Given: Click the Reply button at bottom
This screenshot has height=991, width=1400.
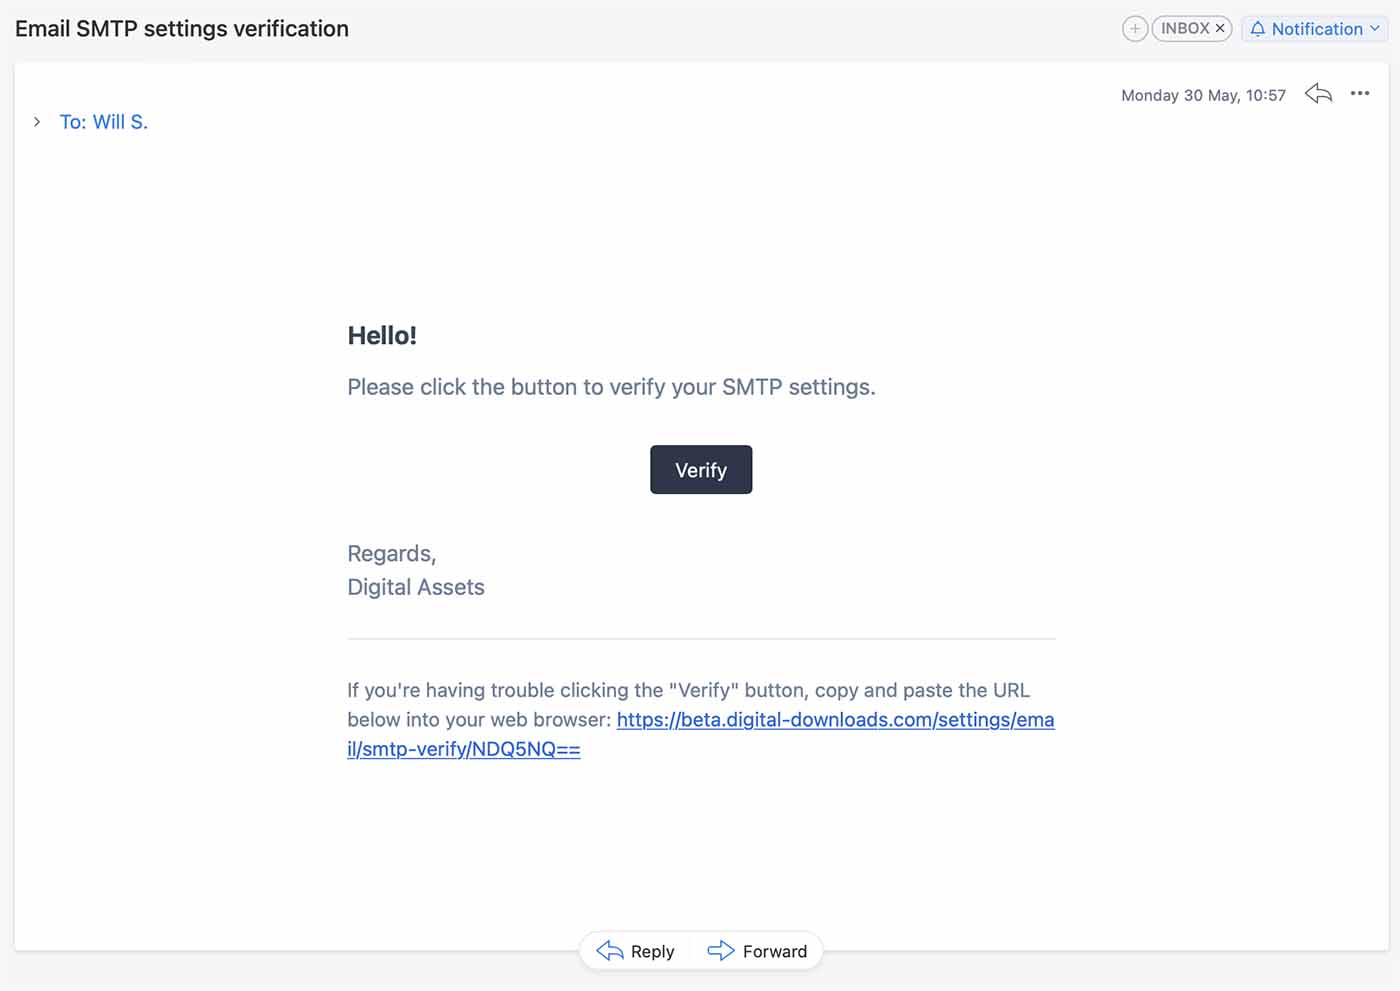Looking at the screenshot, I should [x=636, y=951].
